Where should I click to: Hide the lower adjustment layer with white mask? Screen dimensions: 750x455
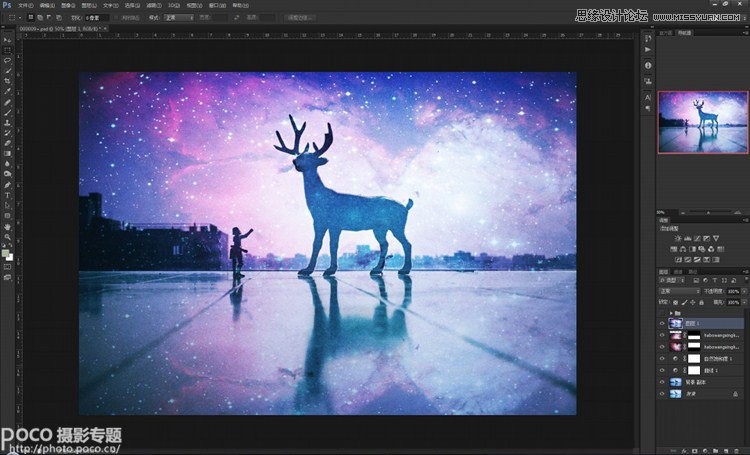pos(662,370)
